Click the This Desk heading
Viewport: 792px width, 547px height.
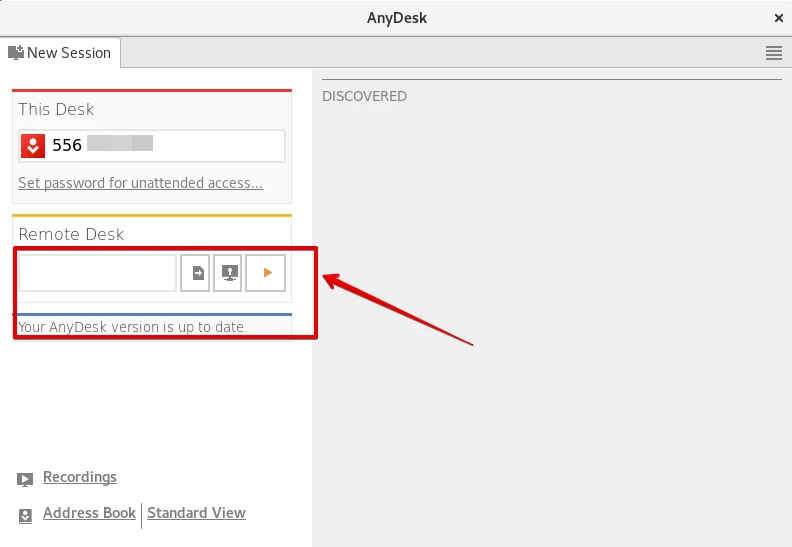pyautogui.click(x=56, y=109)
